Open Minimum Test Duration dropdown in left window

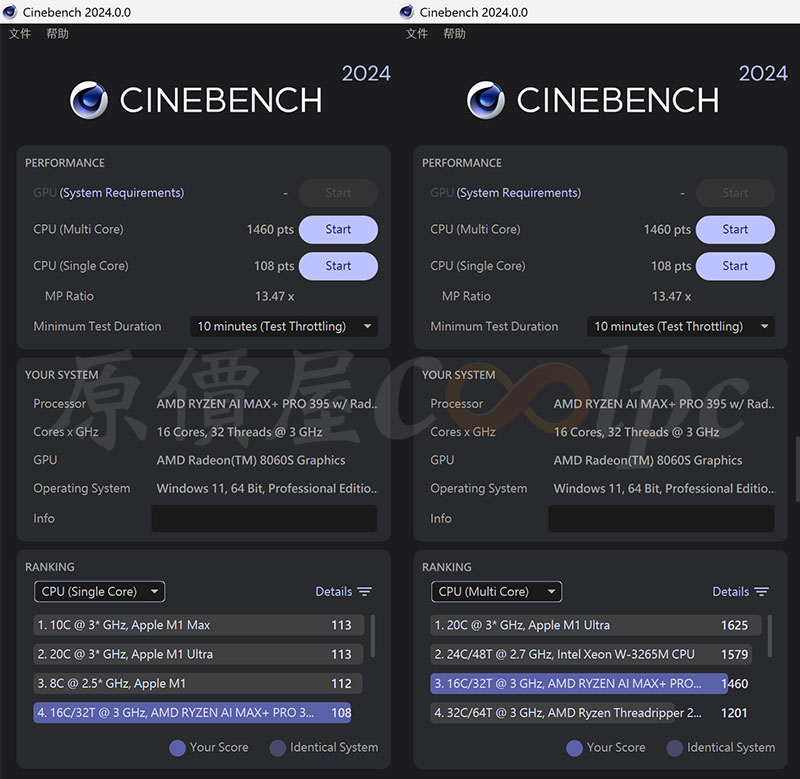(284, 326)
